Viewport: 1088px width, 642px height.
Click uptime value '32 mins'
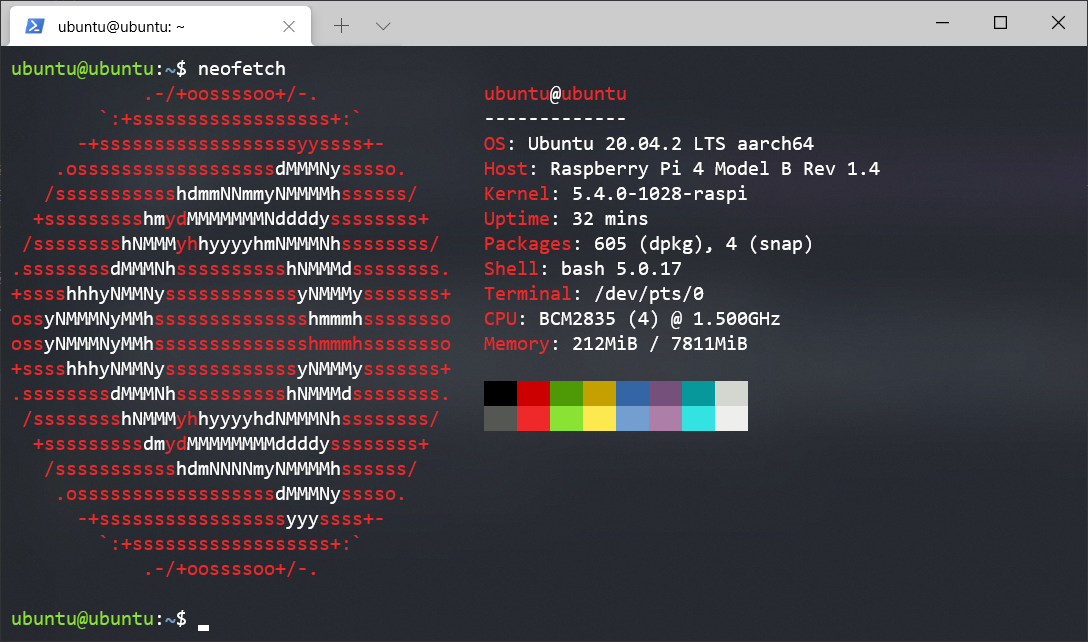pos(610,219)
